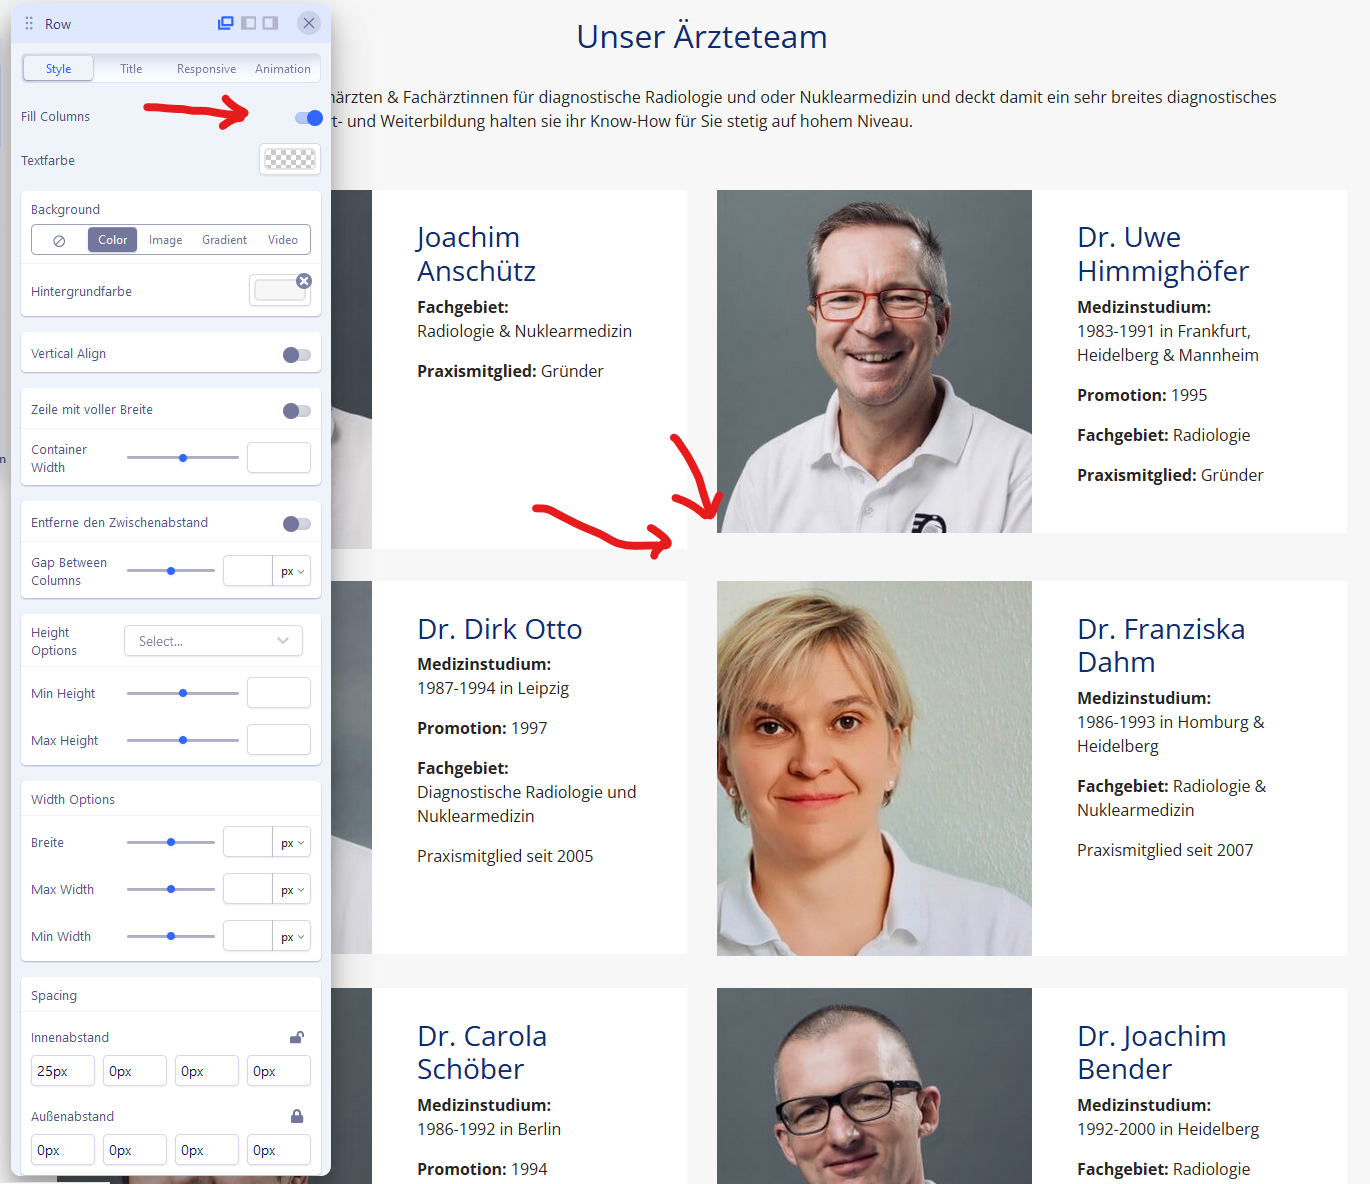Dock the Row panel to the right
Screen dimensions: 1370x1184
click(x=270, y=23)
